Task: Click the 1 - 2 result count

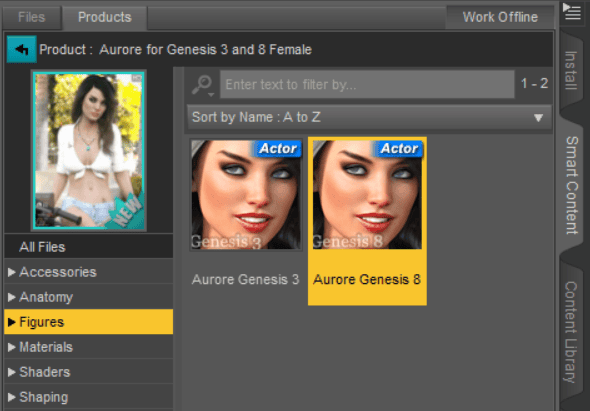Action: pyautogui.click(x=534, y=84)
